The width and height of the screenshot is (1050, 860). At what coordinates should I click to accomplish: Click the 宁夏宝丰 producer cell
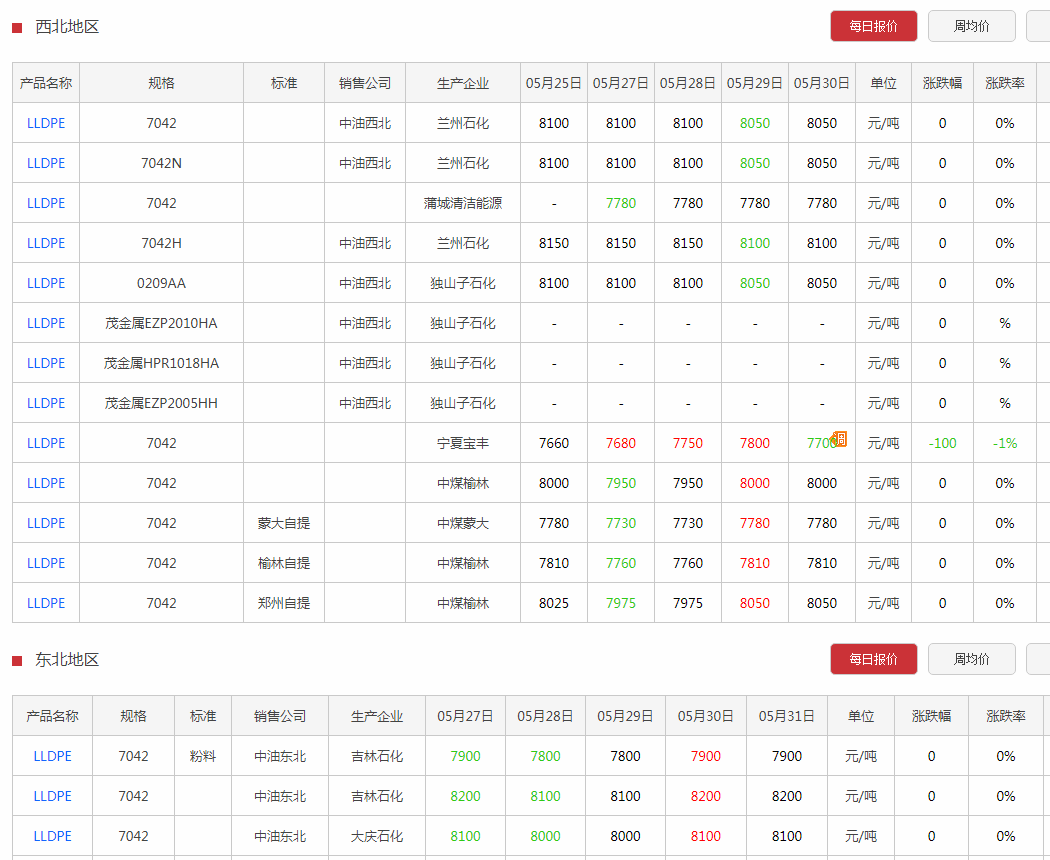[x=463, y=443]
